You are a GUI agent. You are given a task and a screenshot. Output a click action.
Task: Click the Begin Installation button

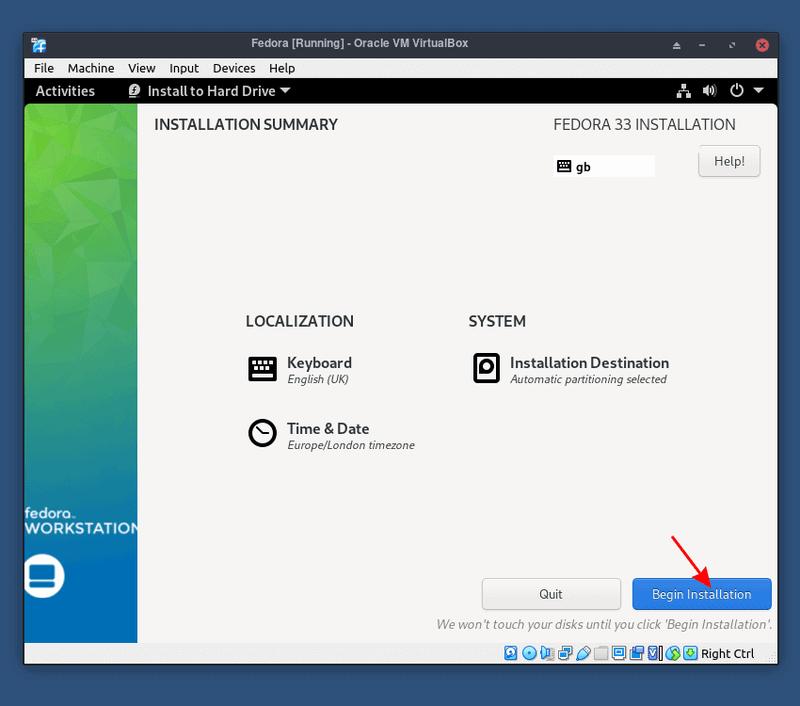(701, 593)
